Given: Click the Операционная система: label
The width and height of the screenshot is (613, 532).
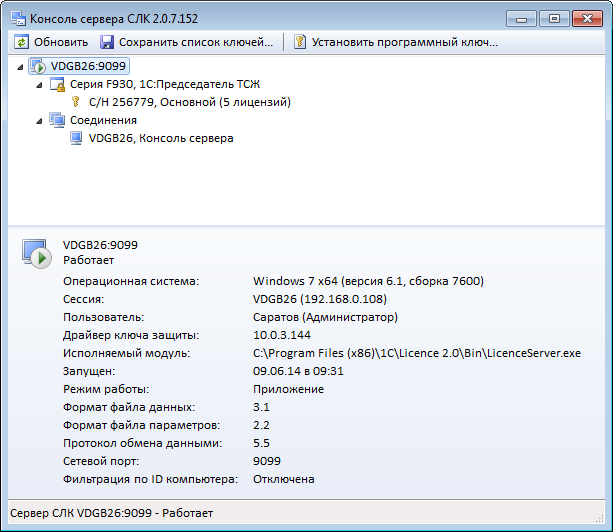Looking at the screenshot, I should (x=131, y=281).
